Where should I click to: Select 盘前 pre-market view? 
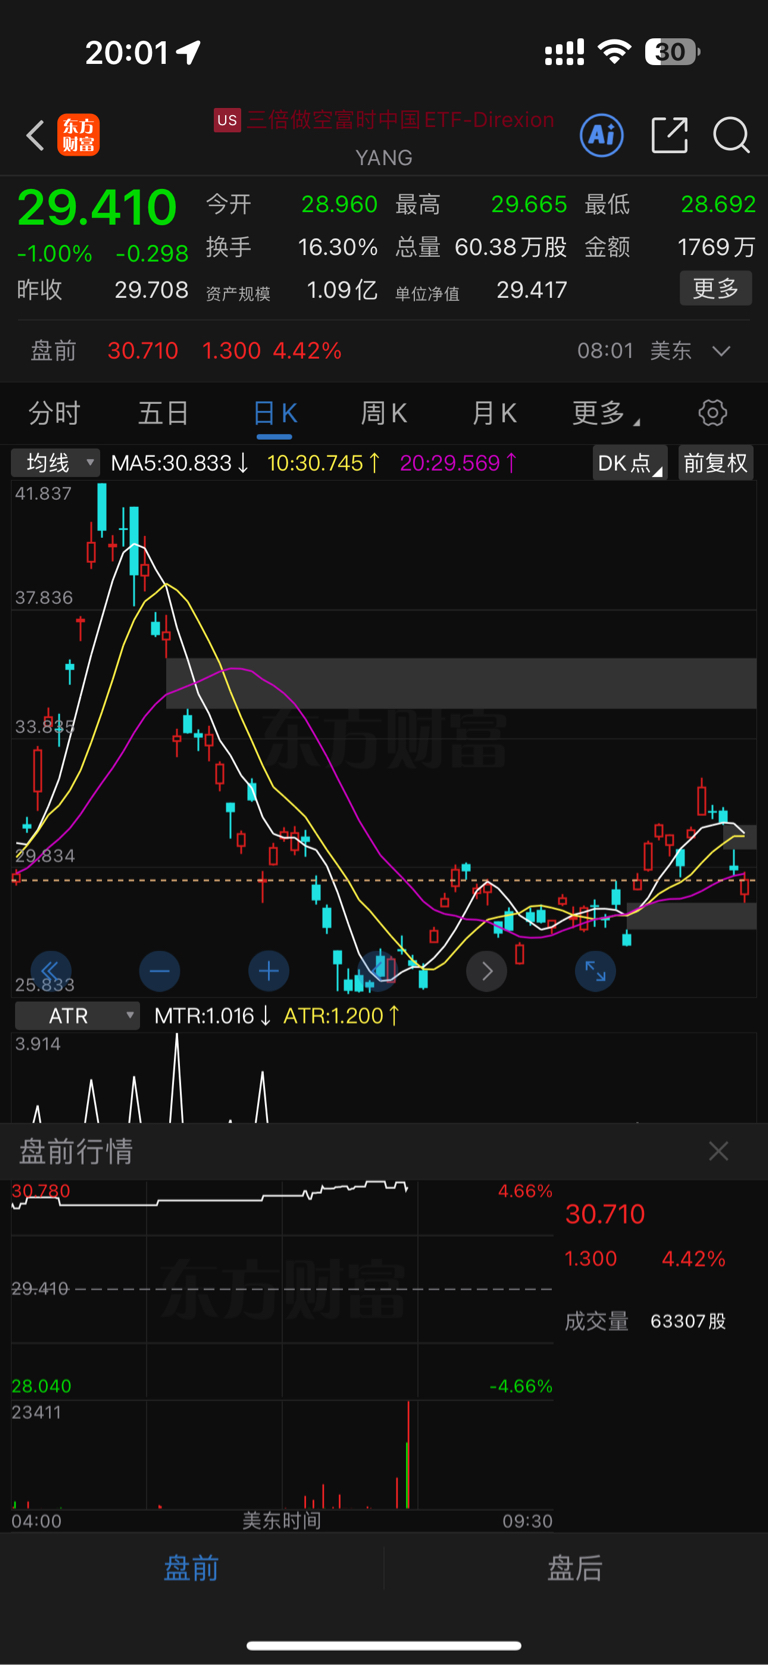191,1568
